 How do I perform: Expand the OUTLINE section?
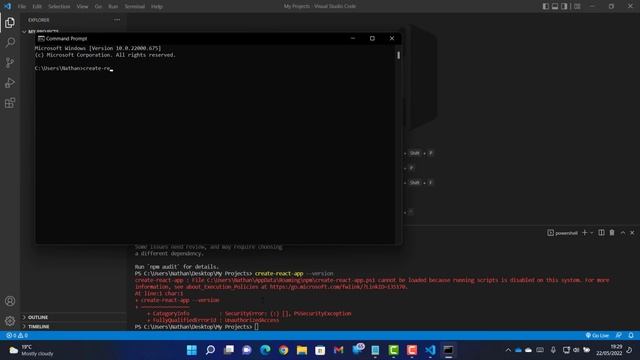pos(73,317)
